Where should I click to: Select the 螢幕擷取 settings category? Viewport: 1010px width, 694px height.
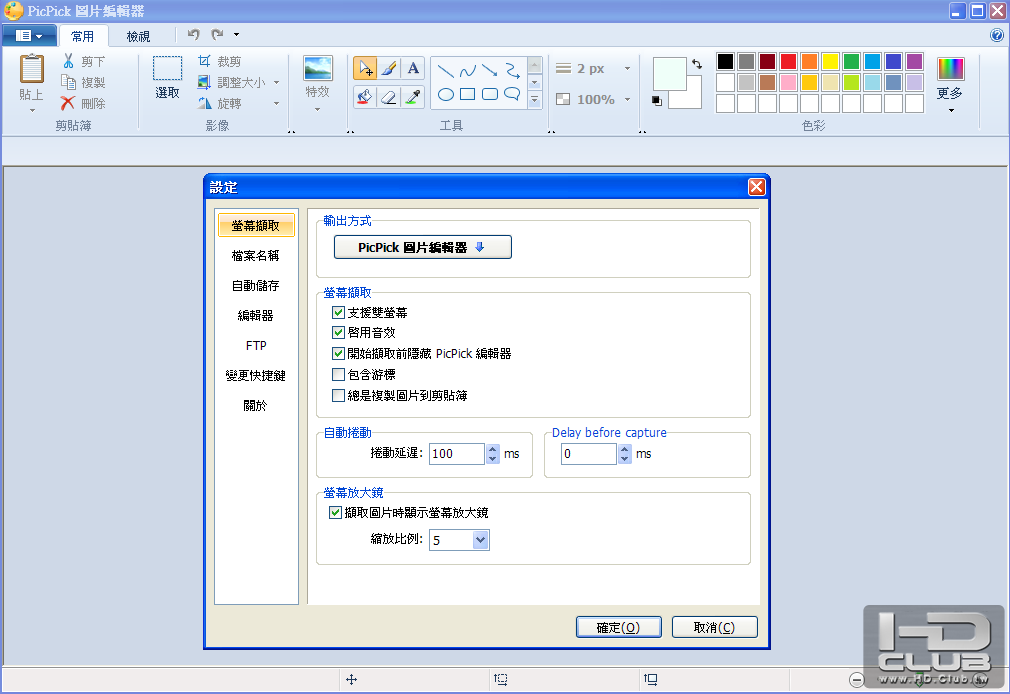(x=256, y=226)
